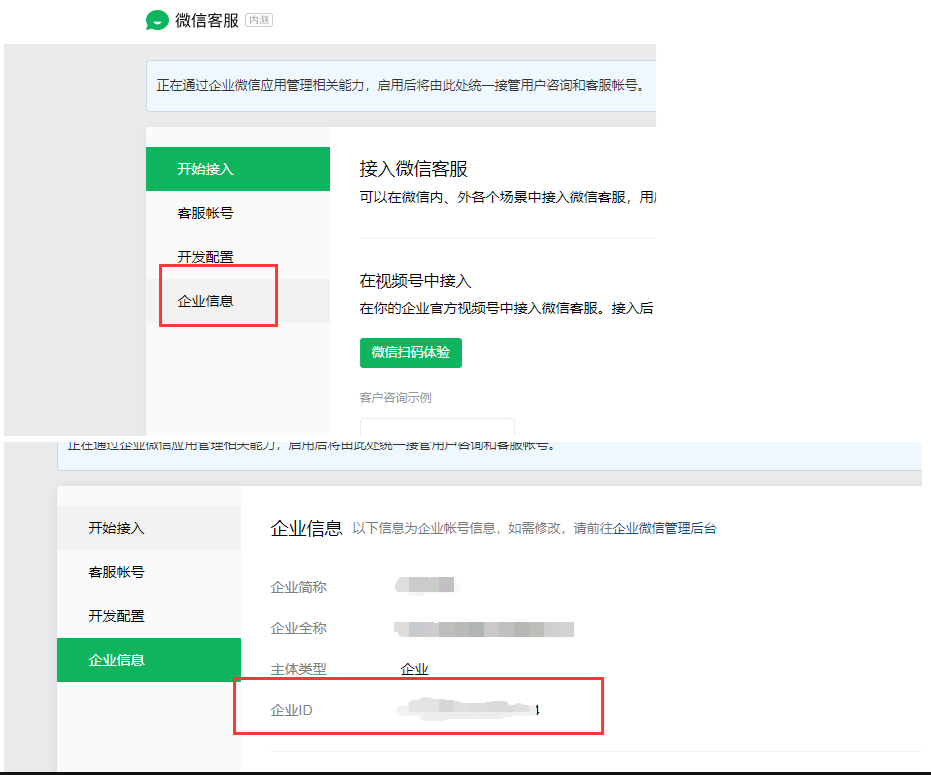Click the 企业ID label
This screenshot has height=775, width=931.
[x=292, y=710]
